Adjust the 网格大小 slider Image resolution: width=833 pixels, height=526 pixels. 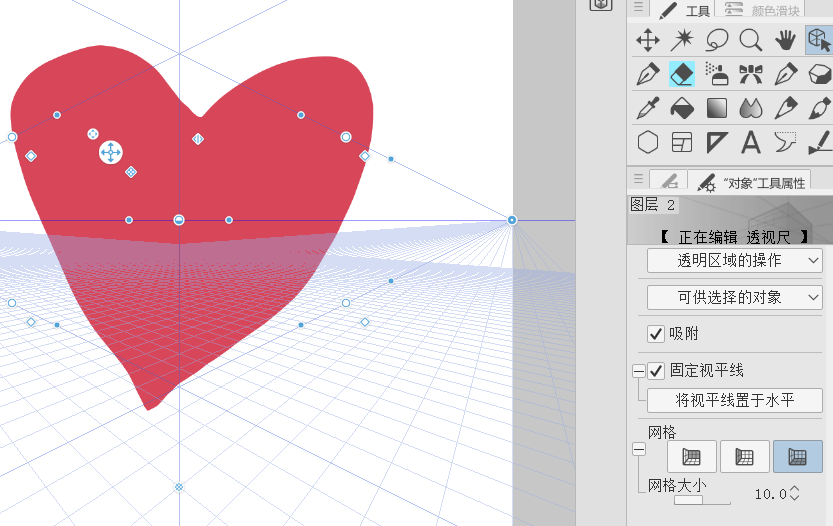point(702,500)
